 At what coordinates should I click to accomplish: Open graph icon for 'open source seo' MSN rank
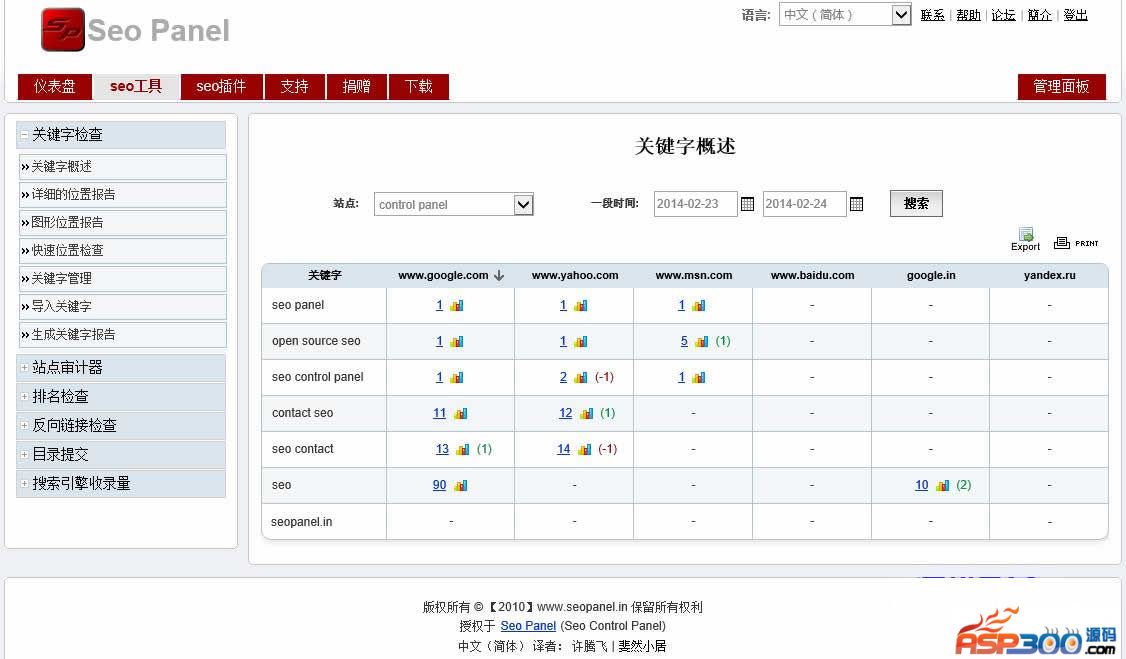701,342
